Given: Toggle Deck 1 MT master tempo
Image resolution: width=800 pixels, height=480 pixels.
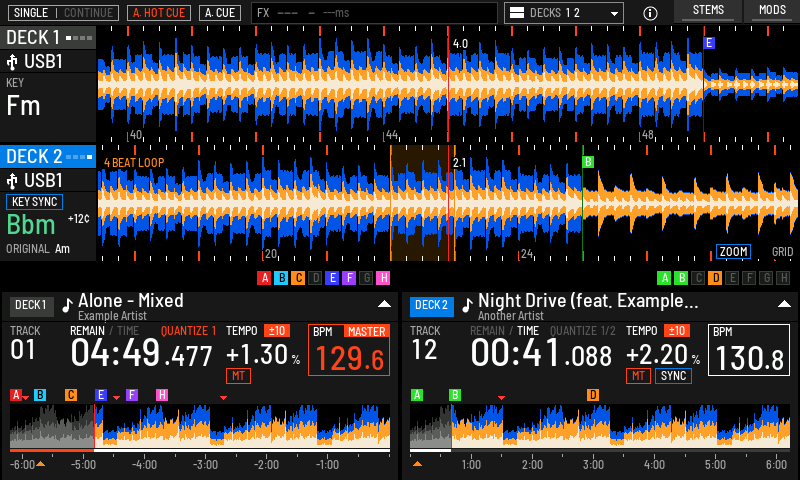Looking at the screenshot, I should click(x=238, y=376).
